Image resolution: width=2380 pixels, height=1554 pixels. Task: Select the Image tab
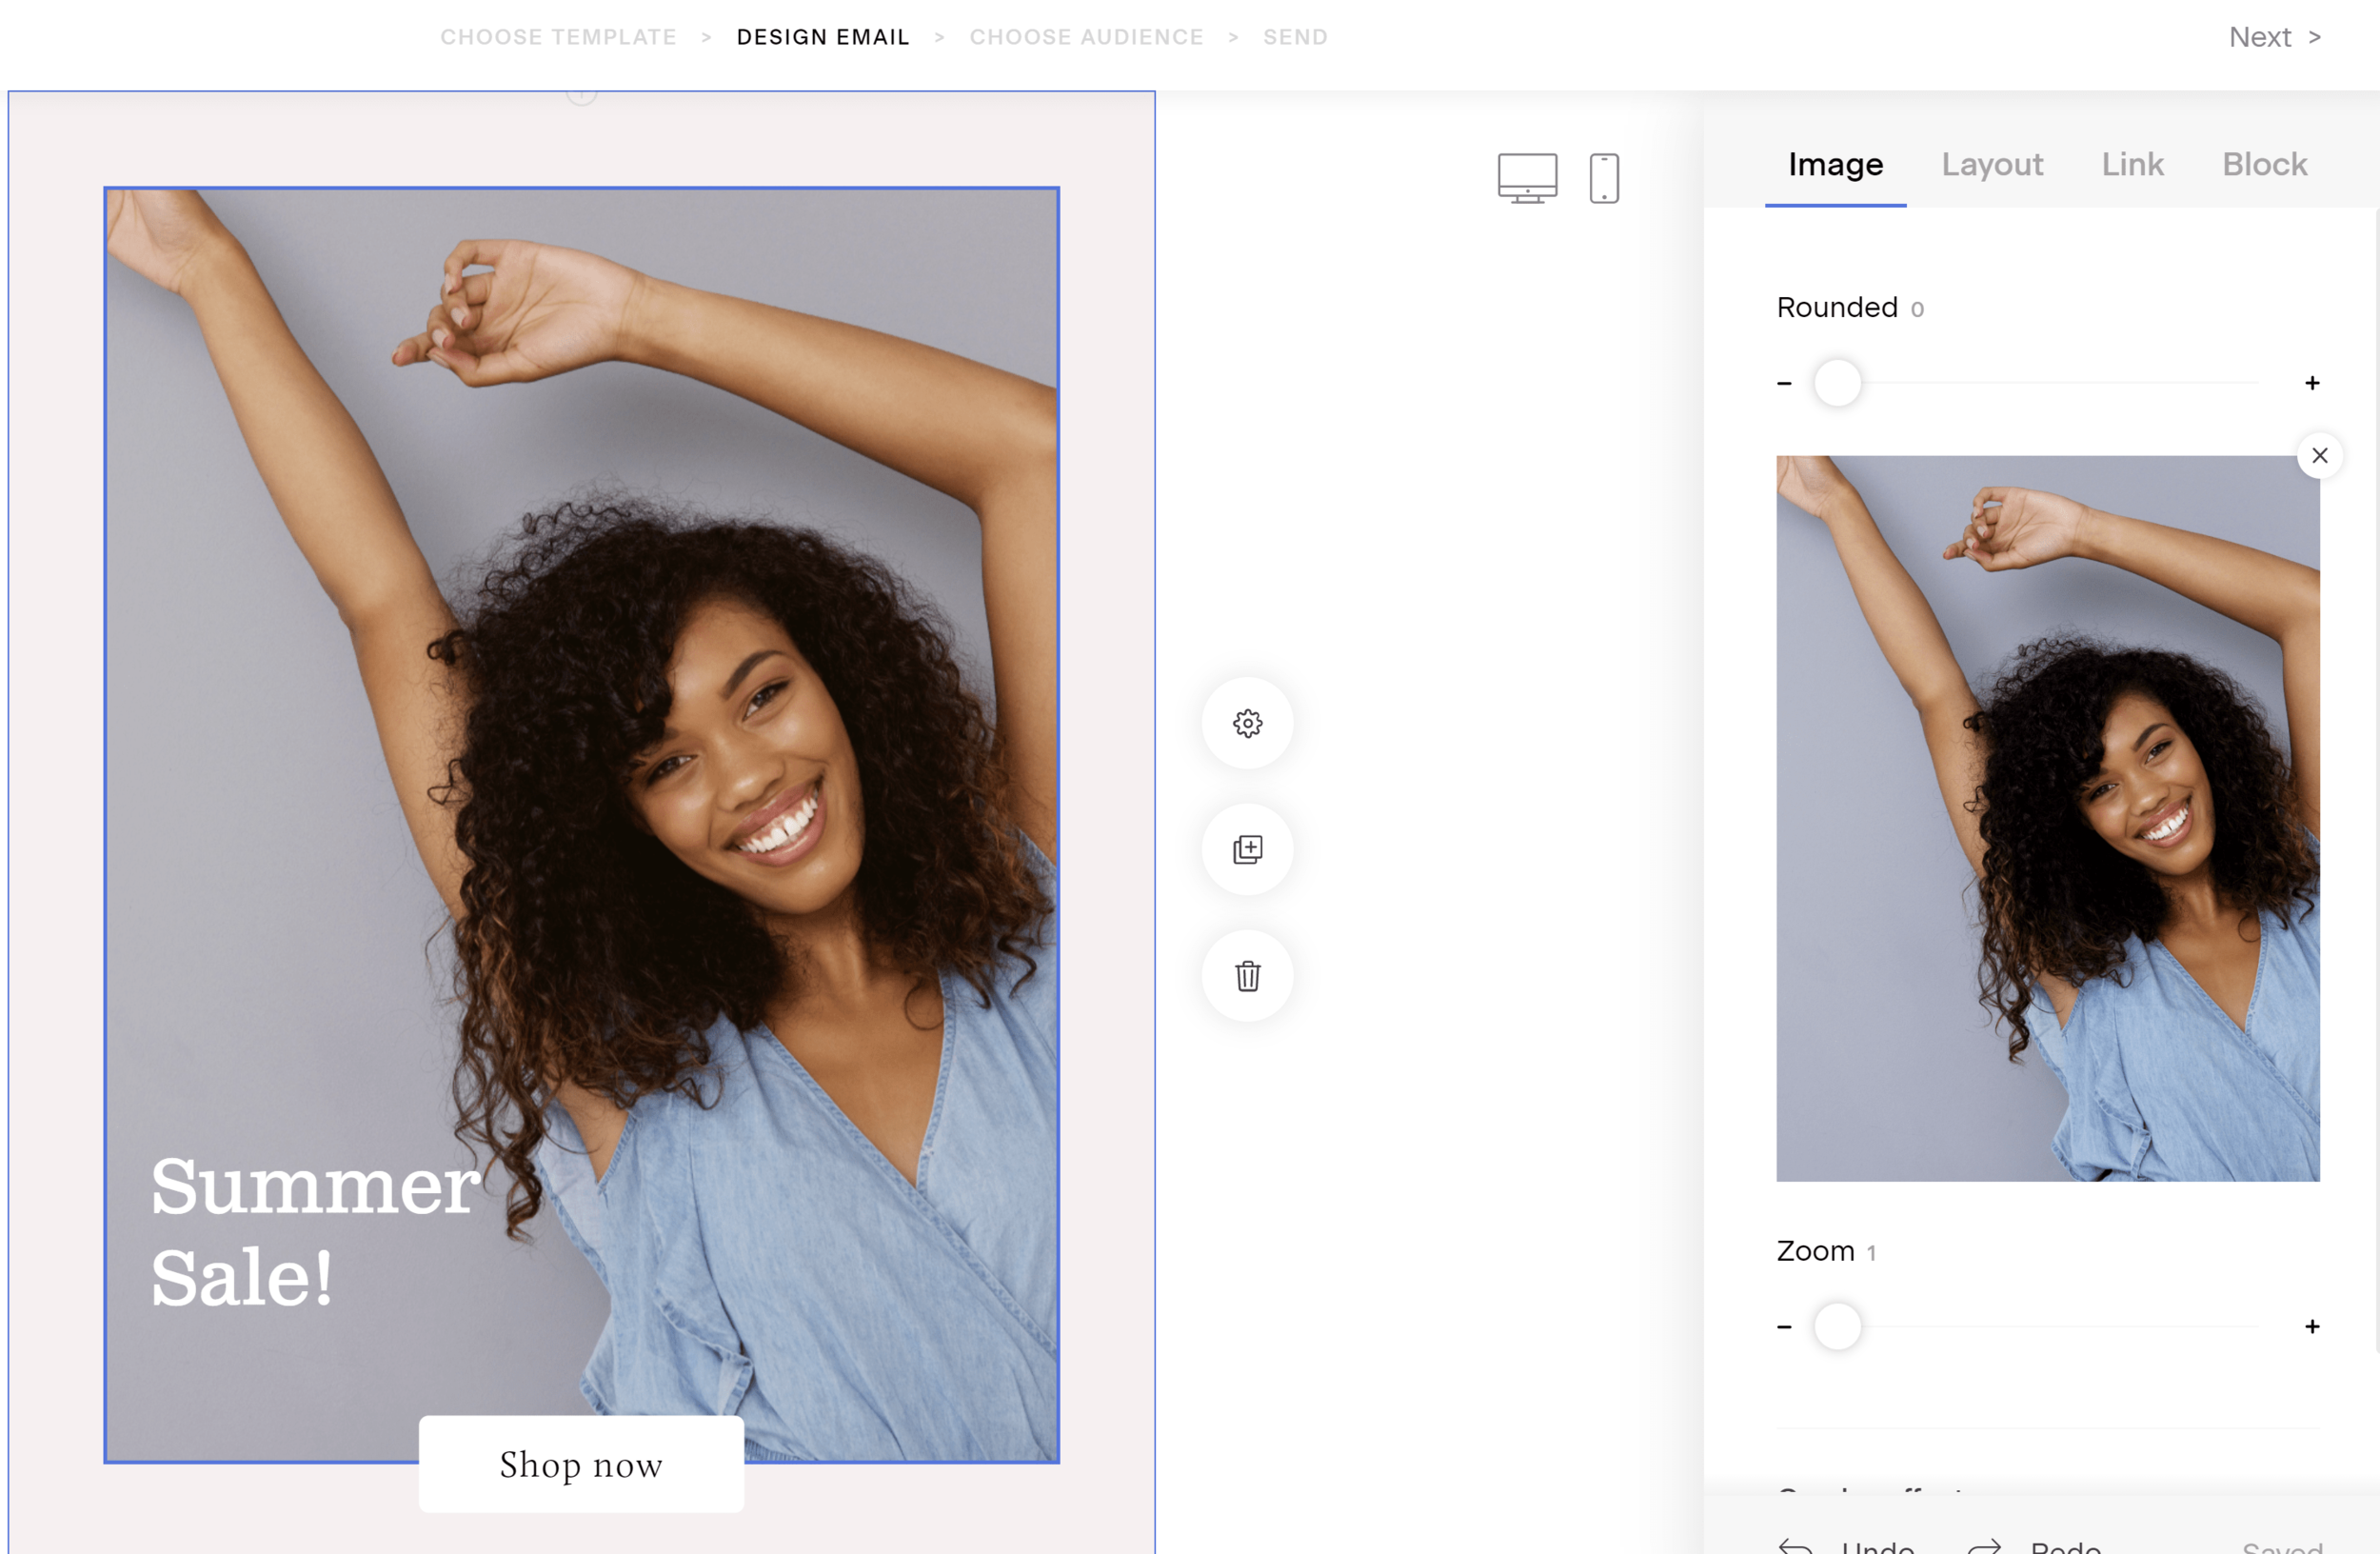point(1835,164)
